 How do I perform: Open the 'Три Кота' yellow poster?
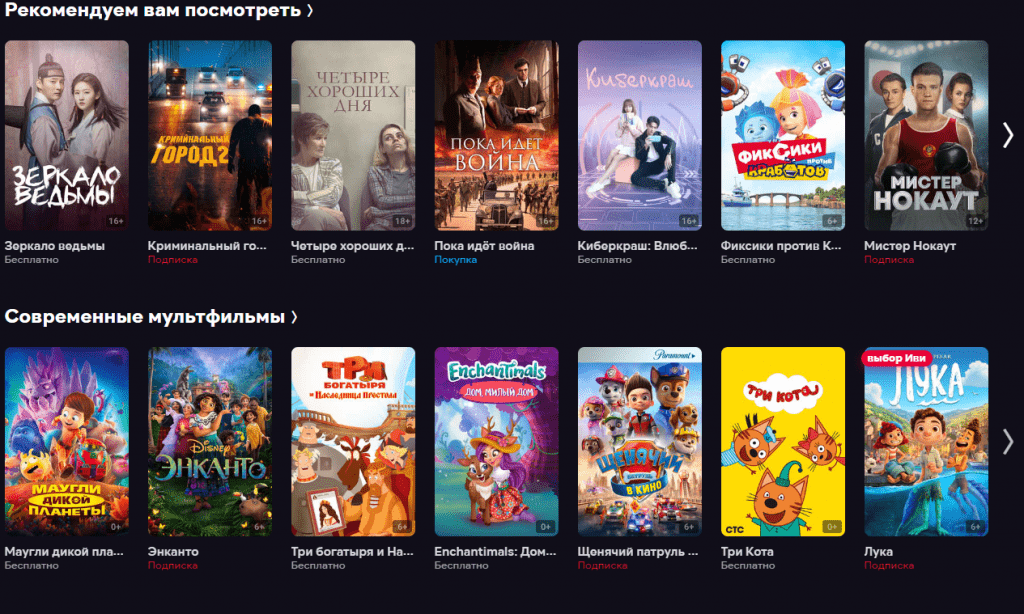783,442
